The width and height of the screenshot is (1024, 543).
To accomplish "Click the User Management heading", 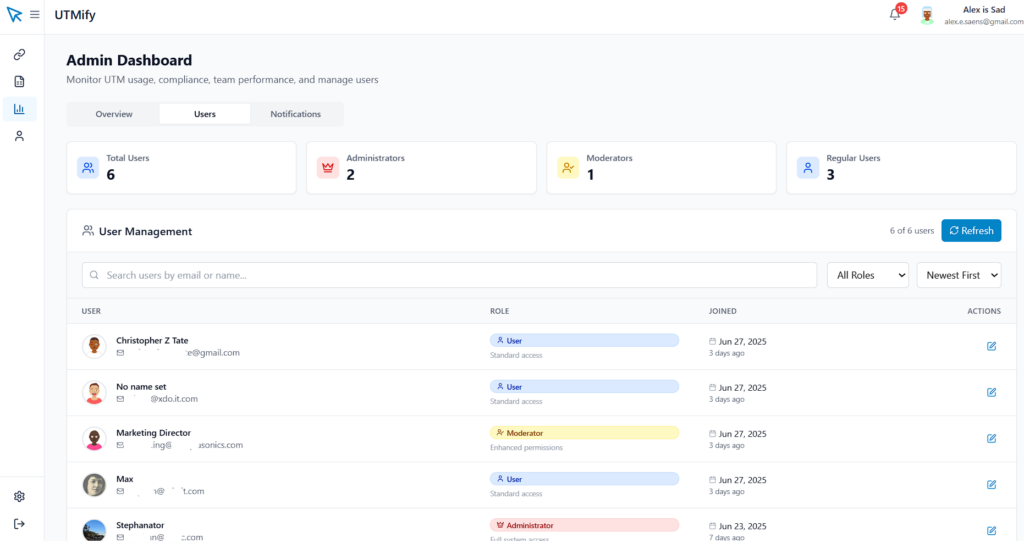I will [145, 231].
